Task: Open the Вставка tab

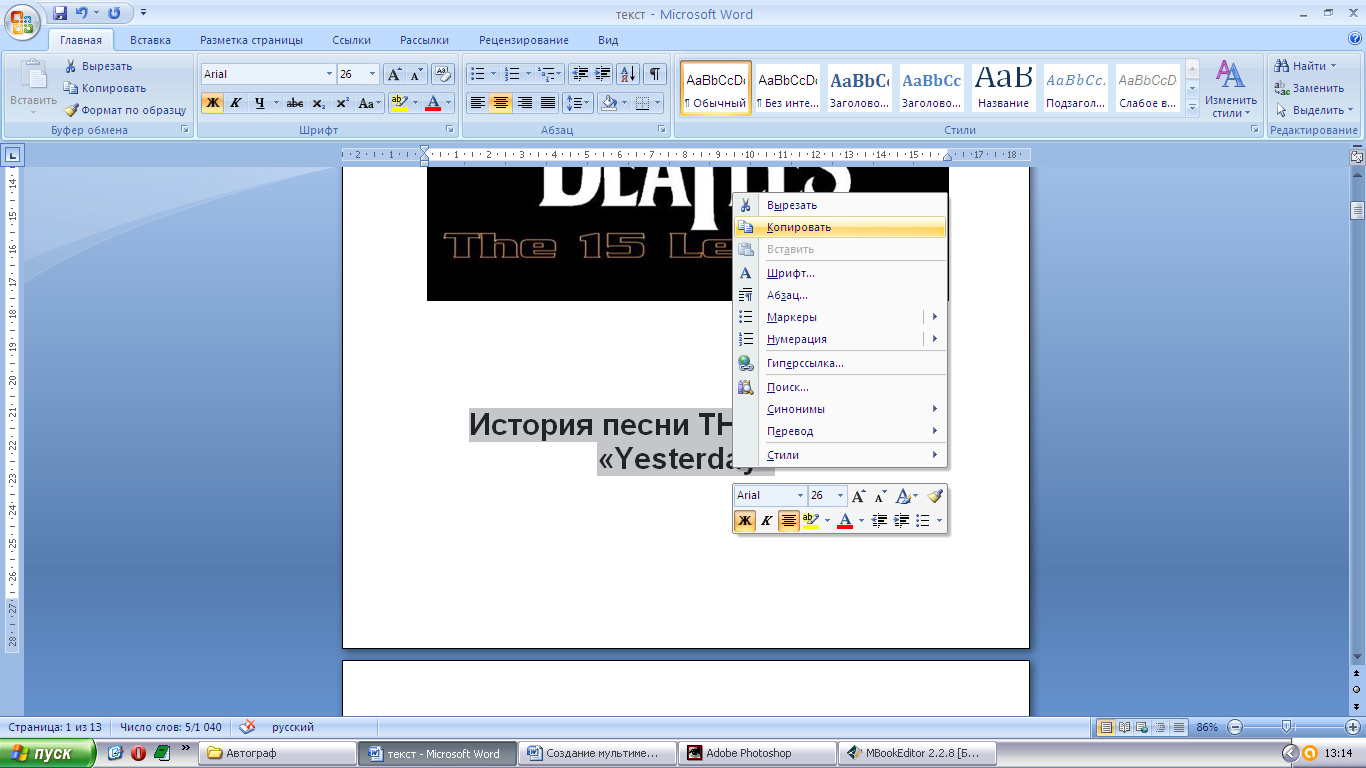Action: (x=150, y=40)
